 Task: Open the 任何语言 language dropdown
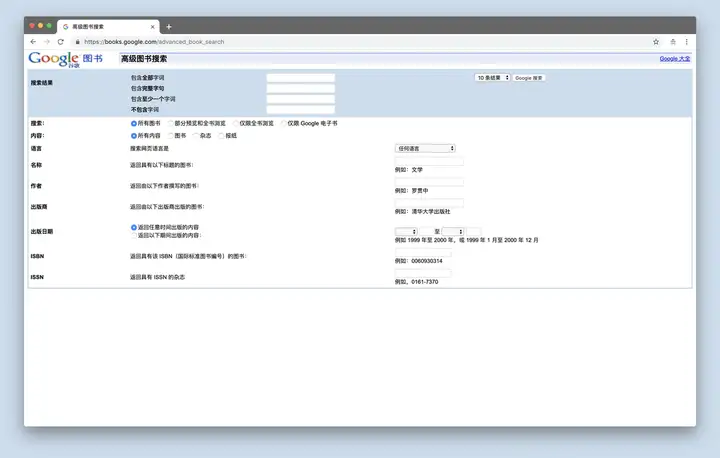click(425, 148)
